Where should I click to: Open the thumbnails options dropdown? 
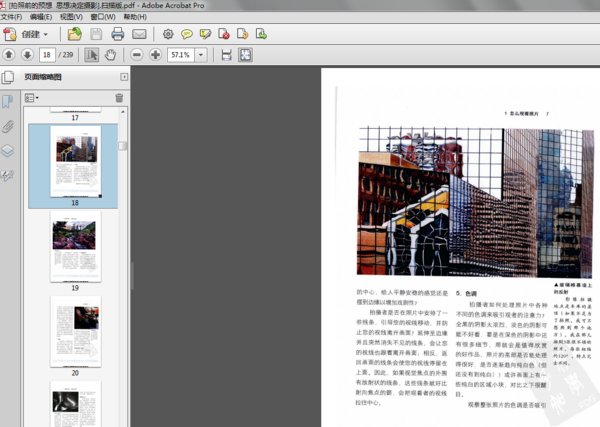coord(31,98)
